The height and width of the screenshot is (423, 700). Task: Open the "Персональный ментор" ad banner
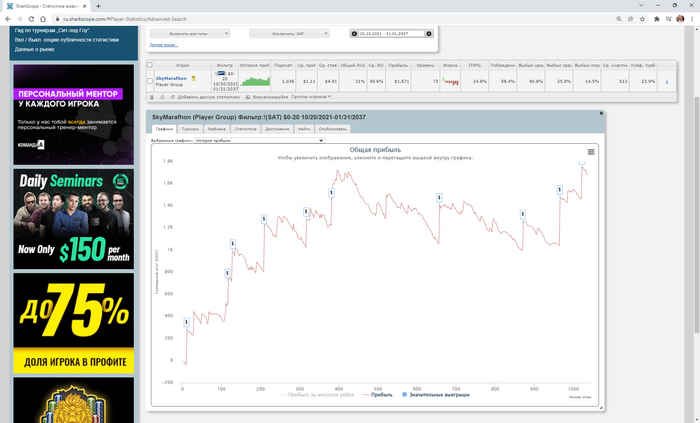coord(74,115)
